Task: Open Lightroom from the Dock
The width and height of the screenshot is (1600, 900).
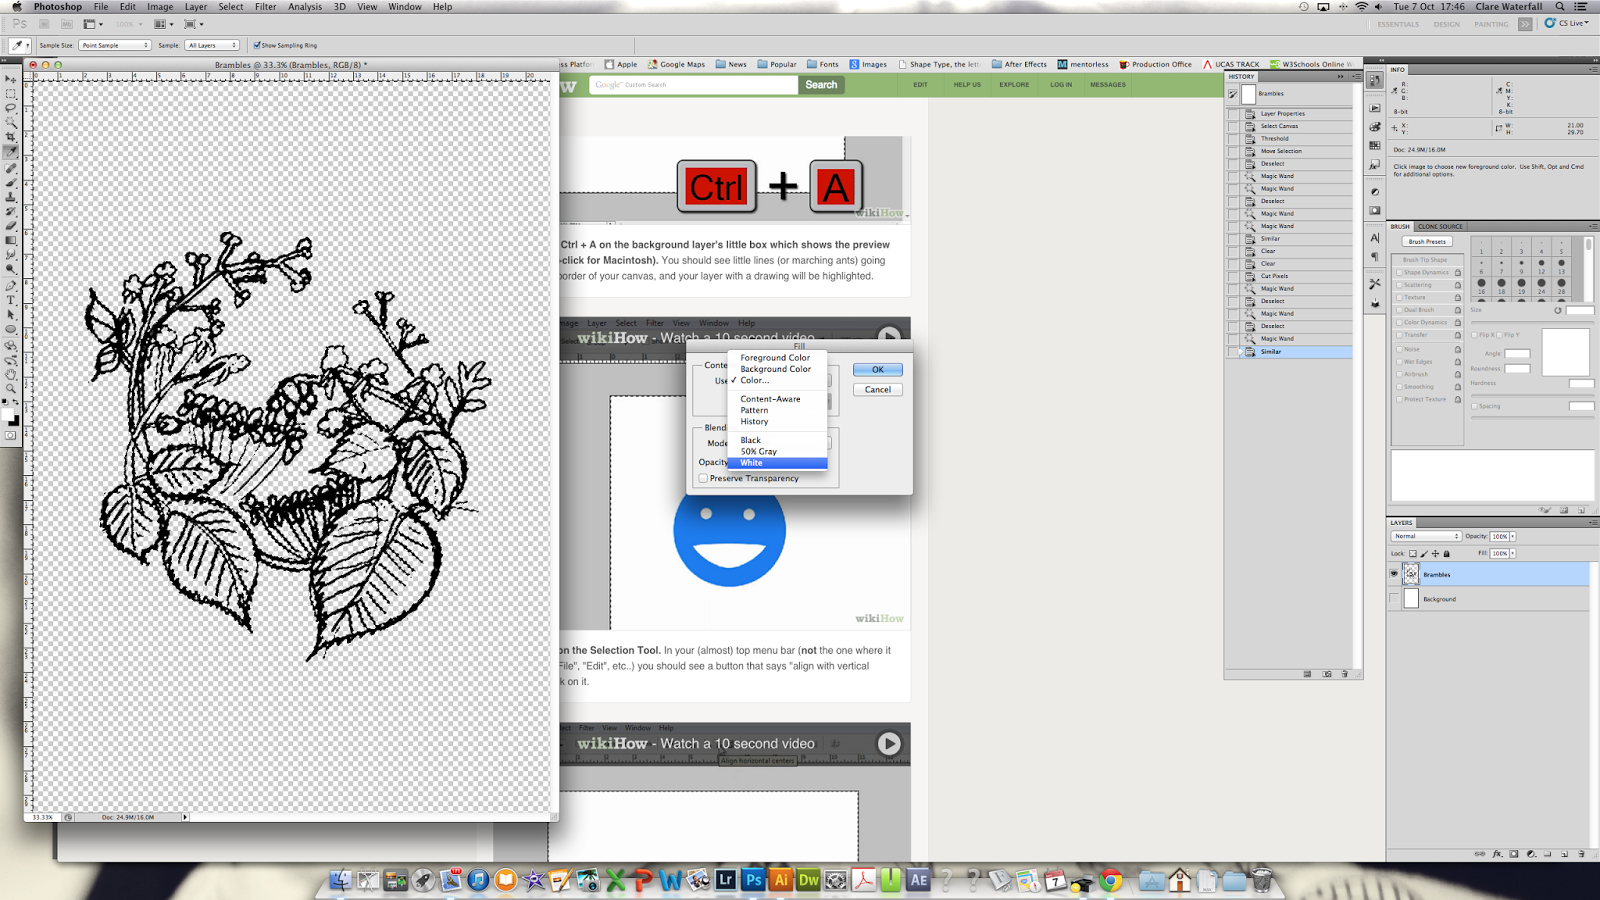Action: coord(726,880)
